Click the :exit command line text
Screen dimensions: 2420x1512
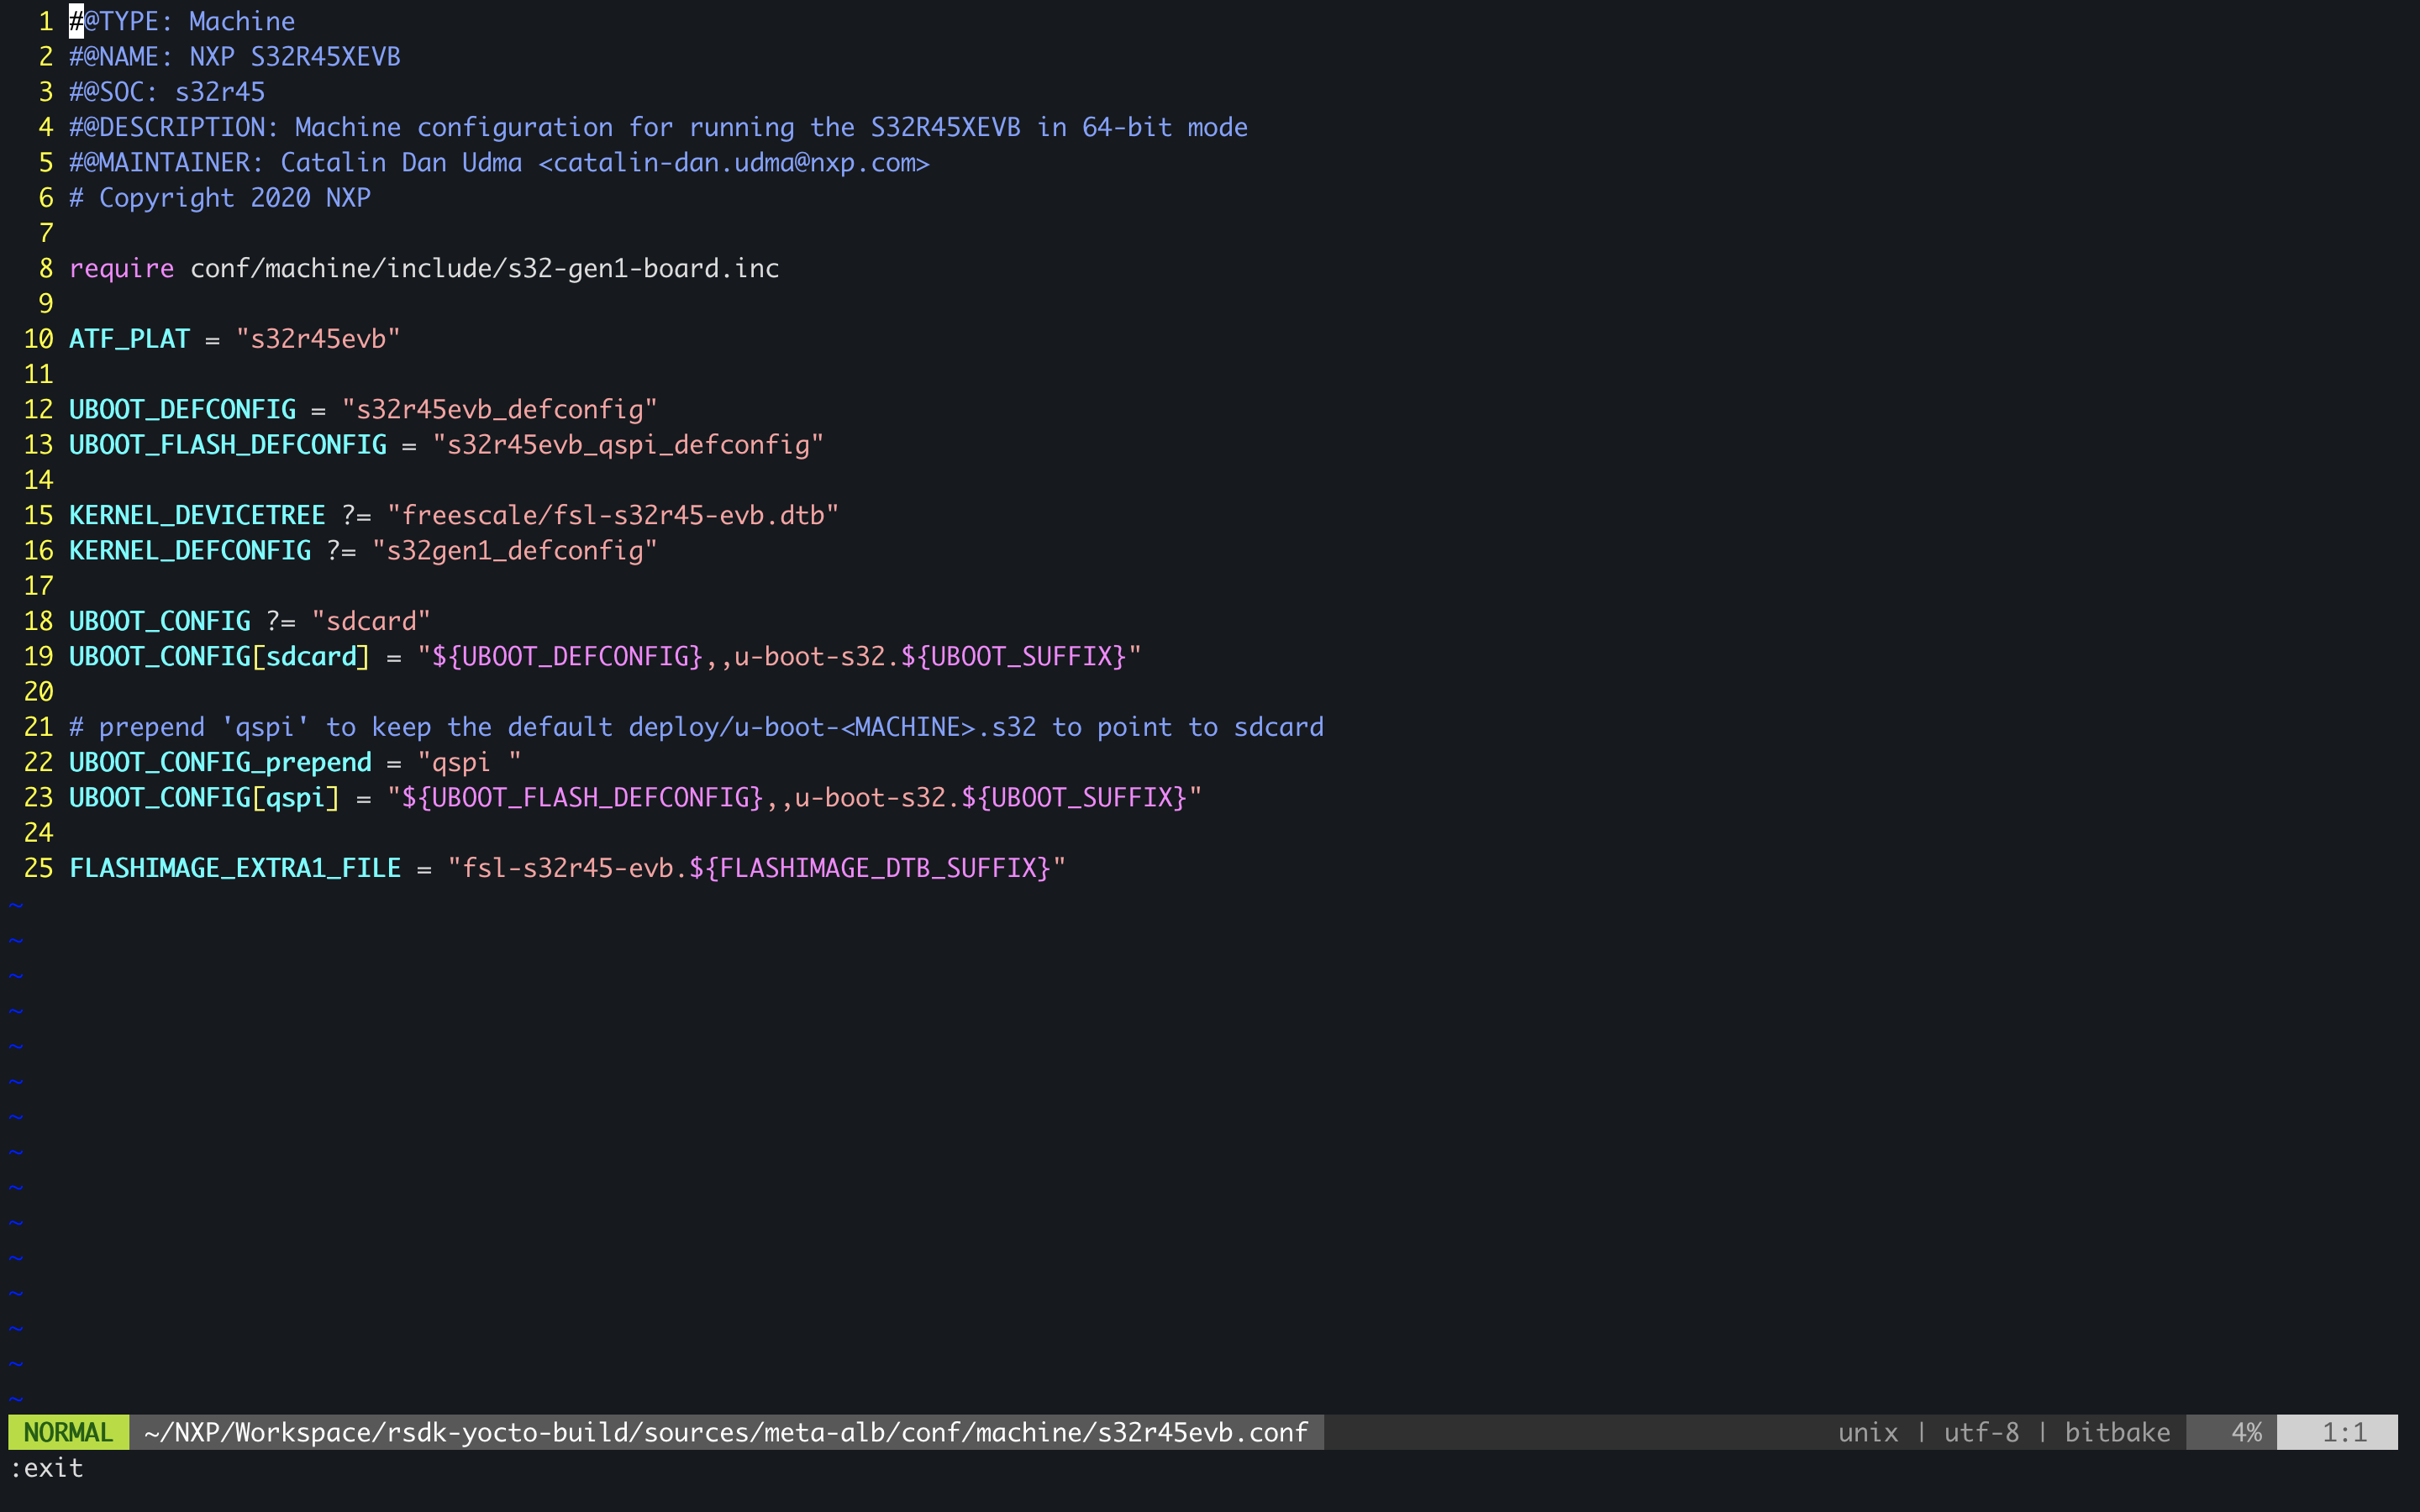[x=47, y=1468]
